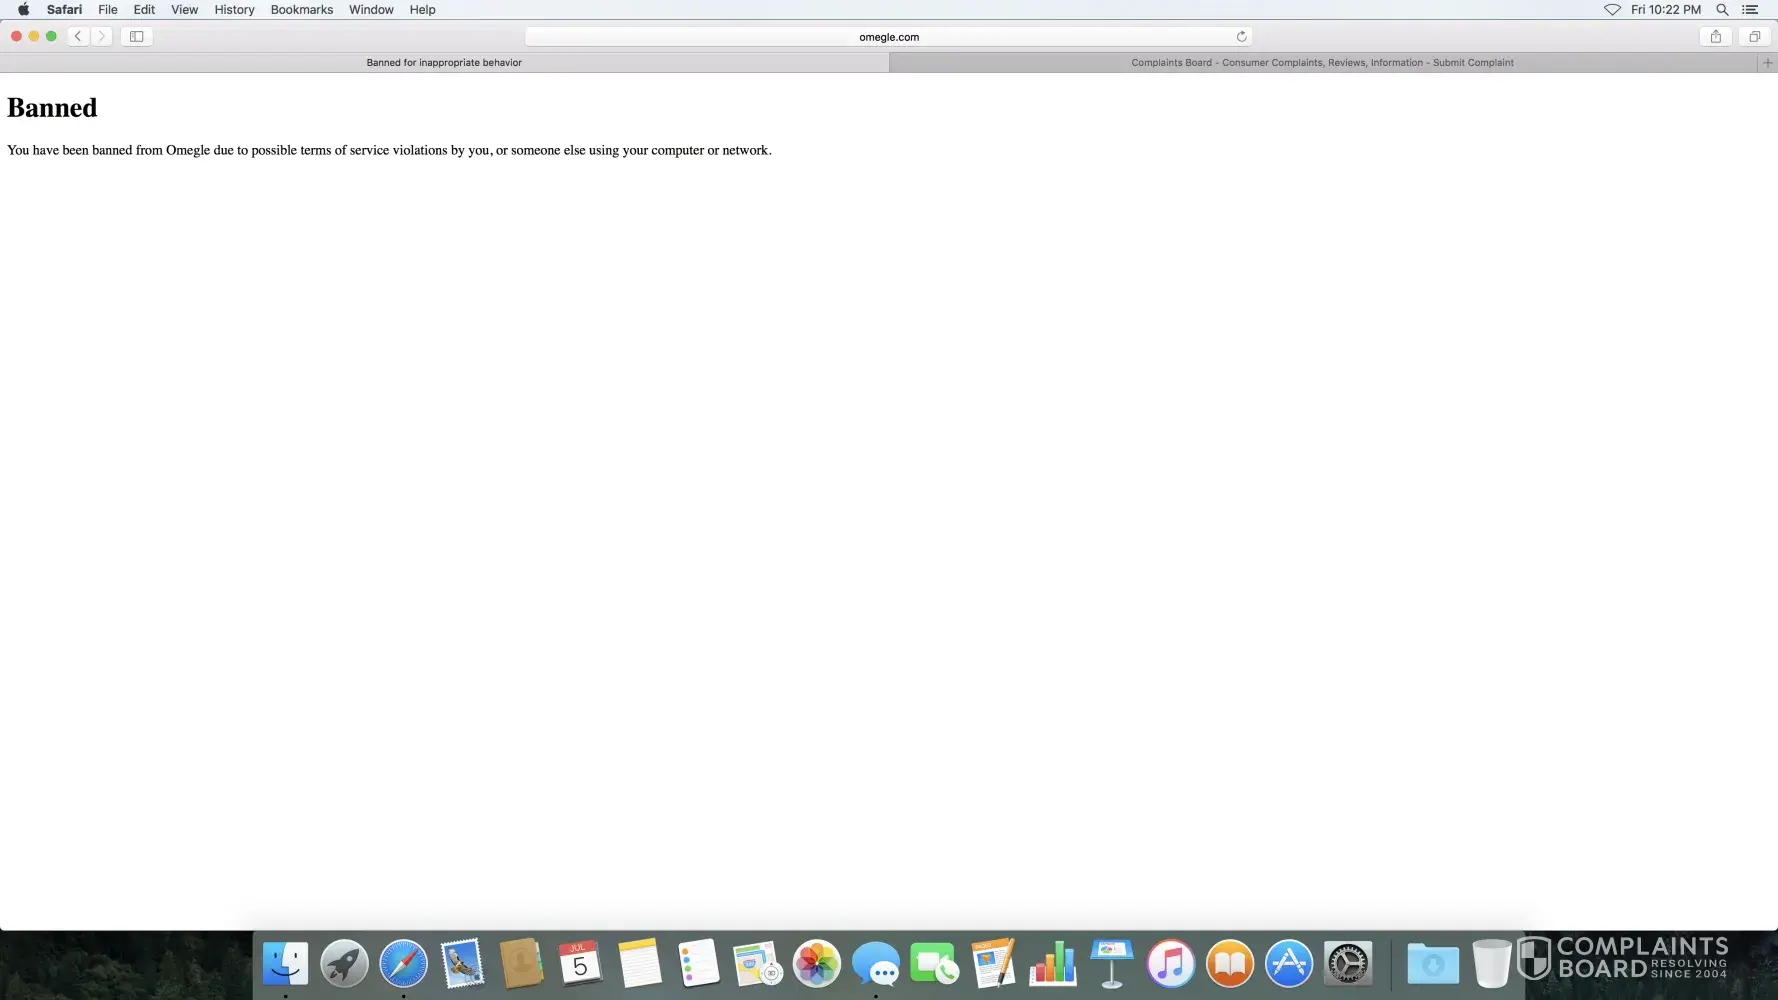Open iBooks from the Dock

(x=1229, y=964)
